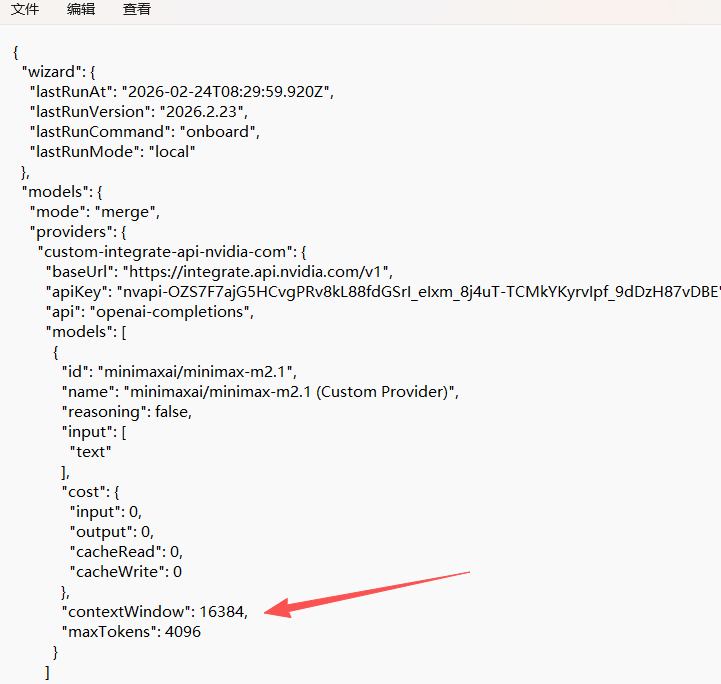Click the "input": 0 cost line

coord(106,512)
